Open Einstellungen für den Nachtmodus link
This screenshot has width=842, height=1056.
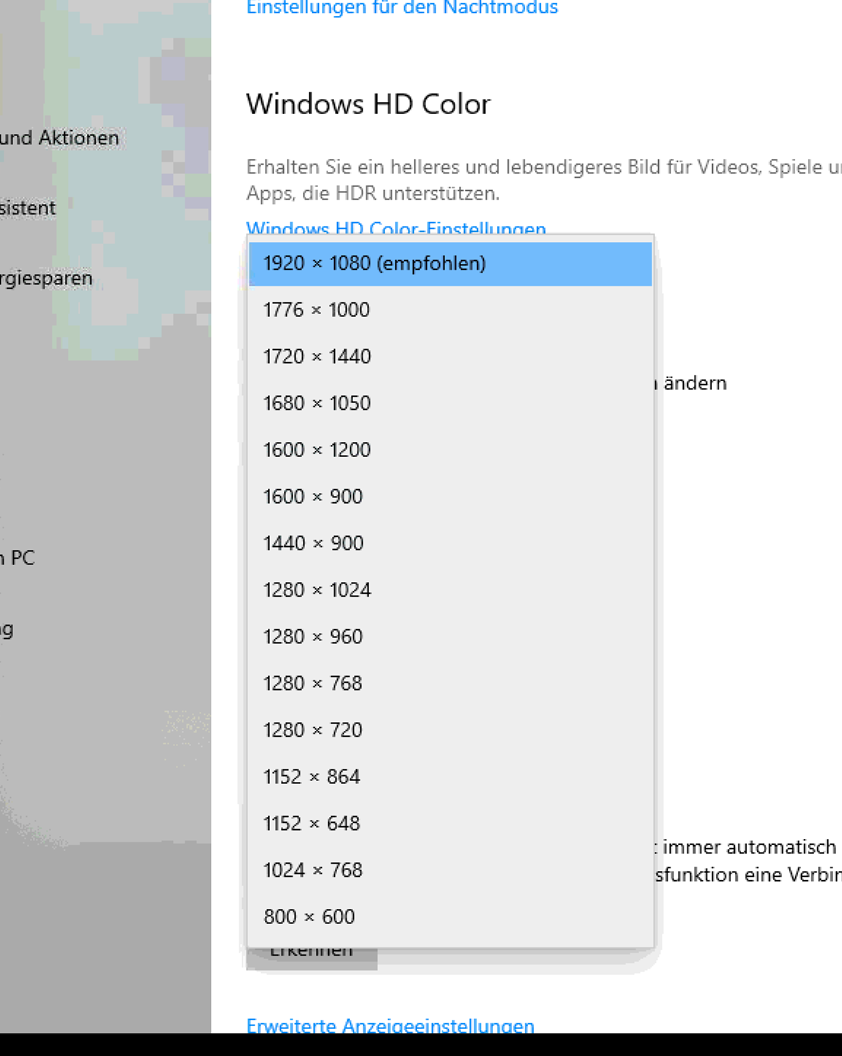click(x=402, y=7)
